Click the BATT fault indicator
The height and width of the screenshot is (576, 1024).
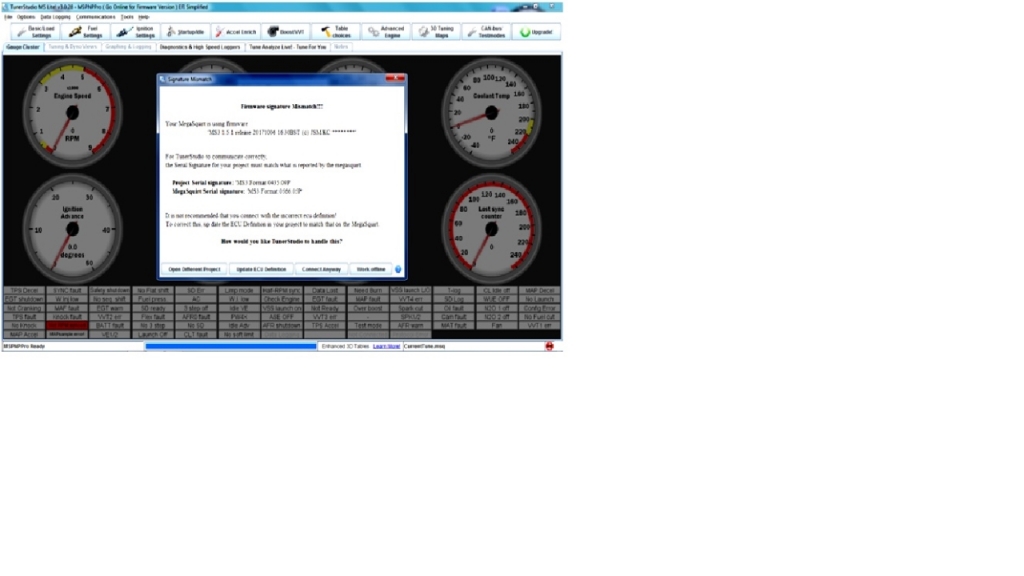[110, 325]
